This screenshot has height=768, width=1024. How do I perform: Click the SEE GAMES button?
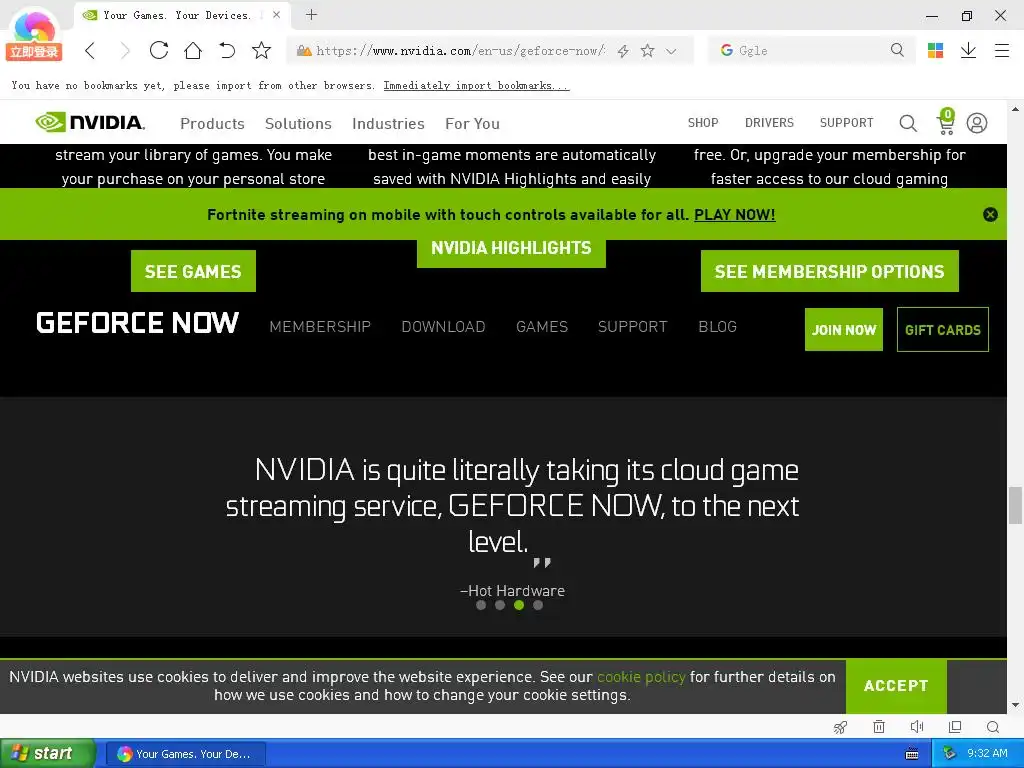point(193,271)
